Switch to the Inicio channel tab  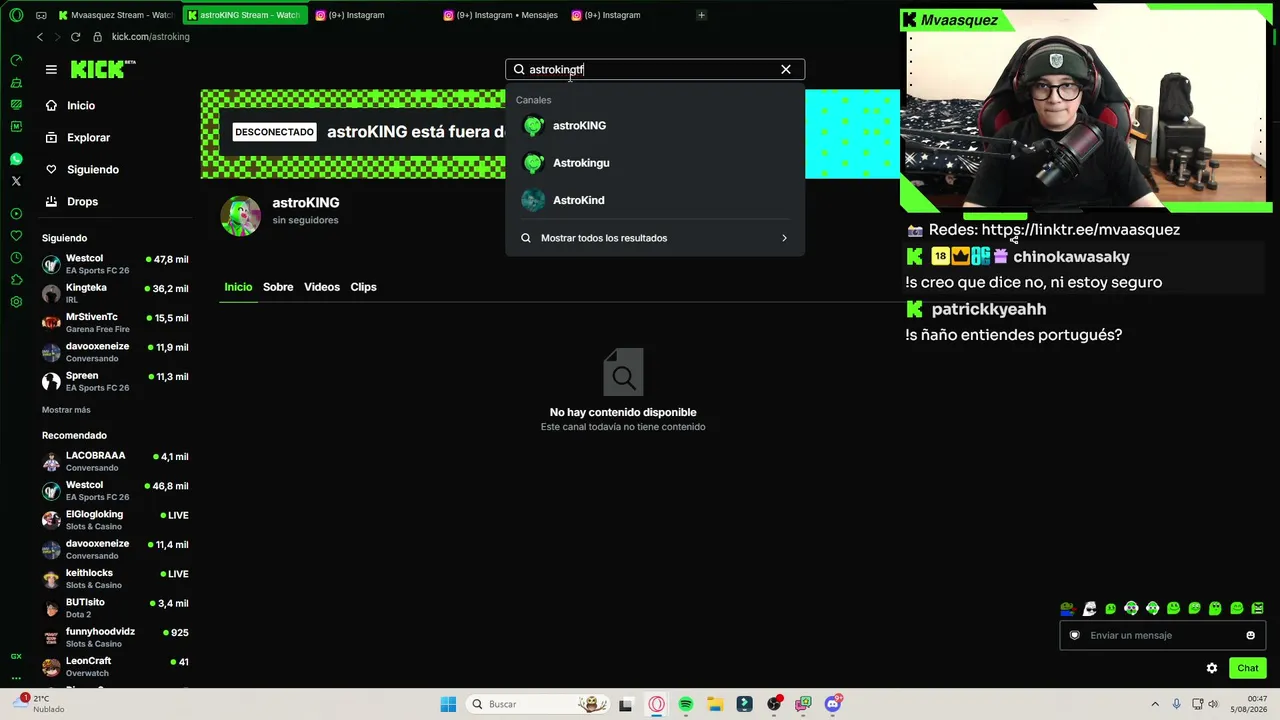pos(238,287)
